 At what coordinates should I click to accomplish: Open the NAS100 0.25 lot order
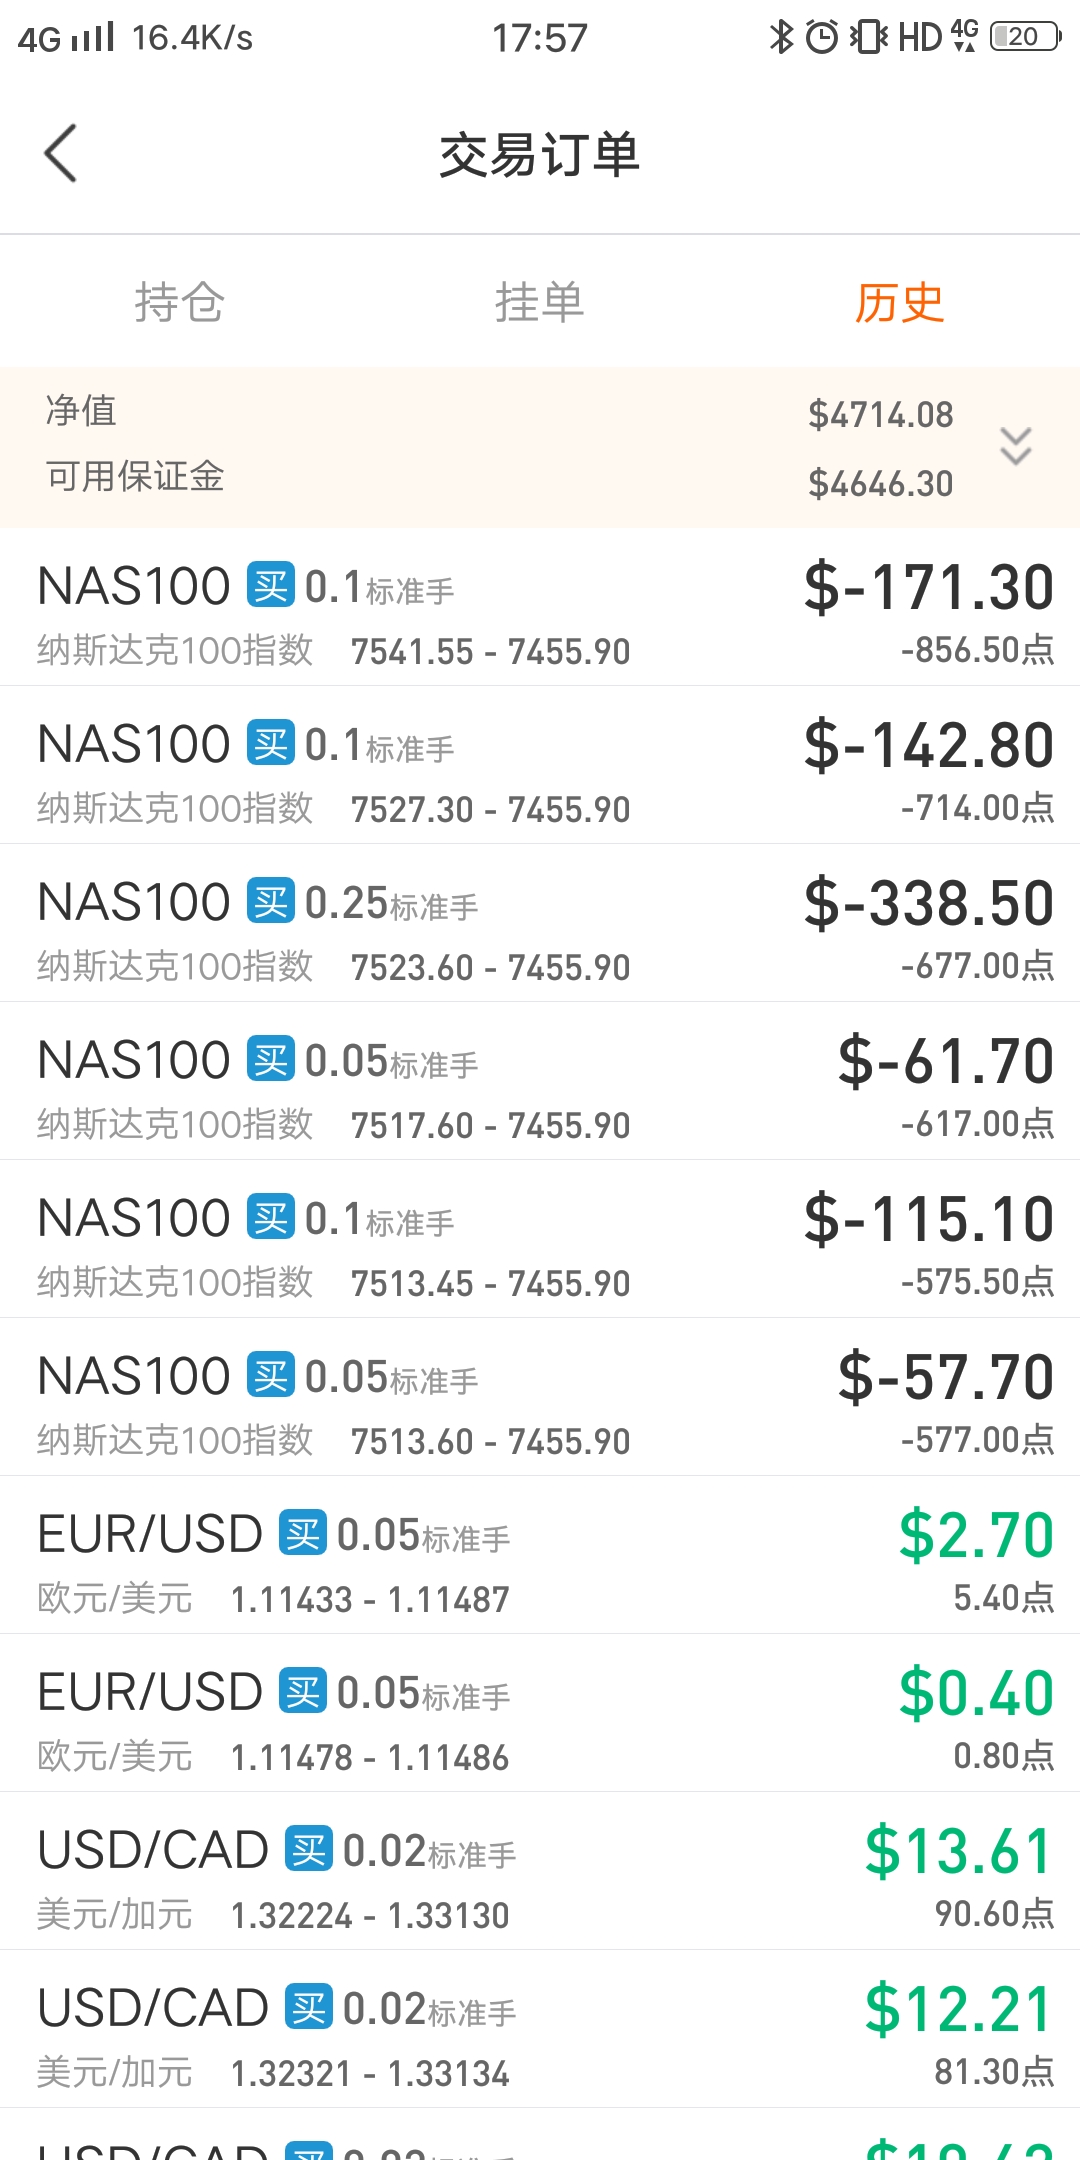540,924
